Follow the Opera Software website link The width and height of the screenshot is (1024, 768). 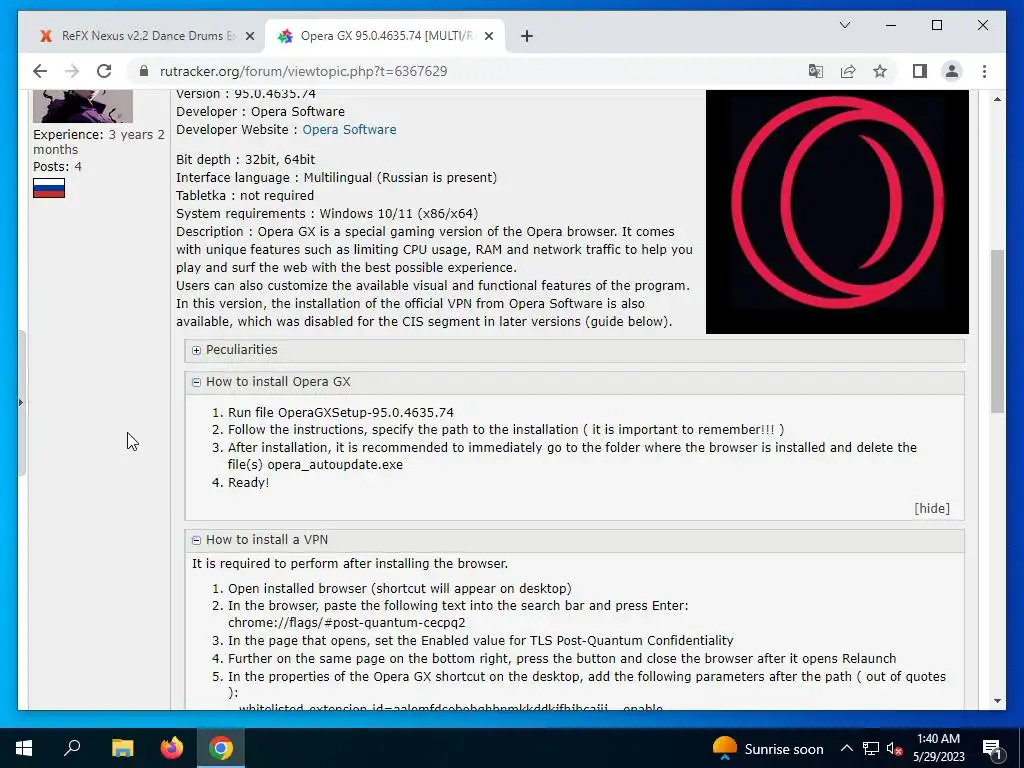349,129
